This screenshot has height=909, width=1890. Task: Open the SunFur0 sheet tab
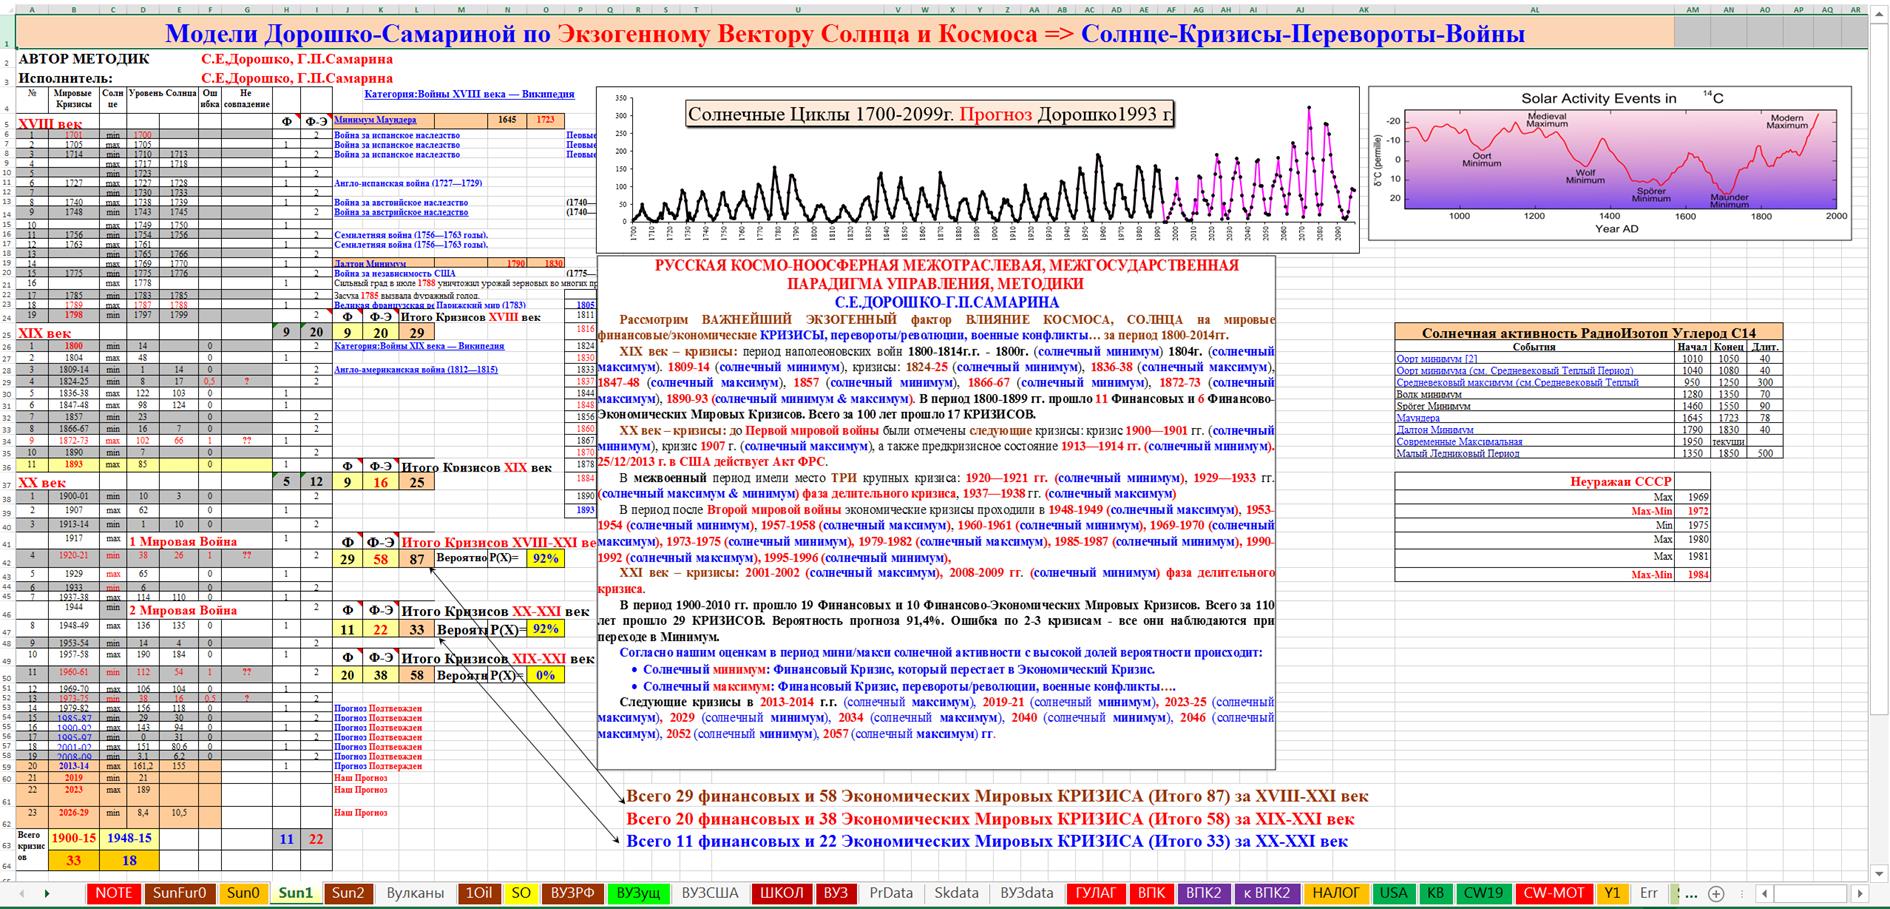click(x=179, y=893)
